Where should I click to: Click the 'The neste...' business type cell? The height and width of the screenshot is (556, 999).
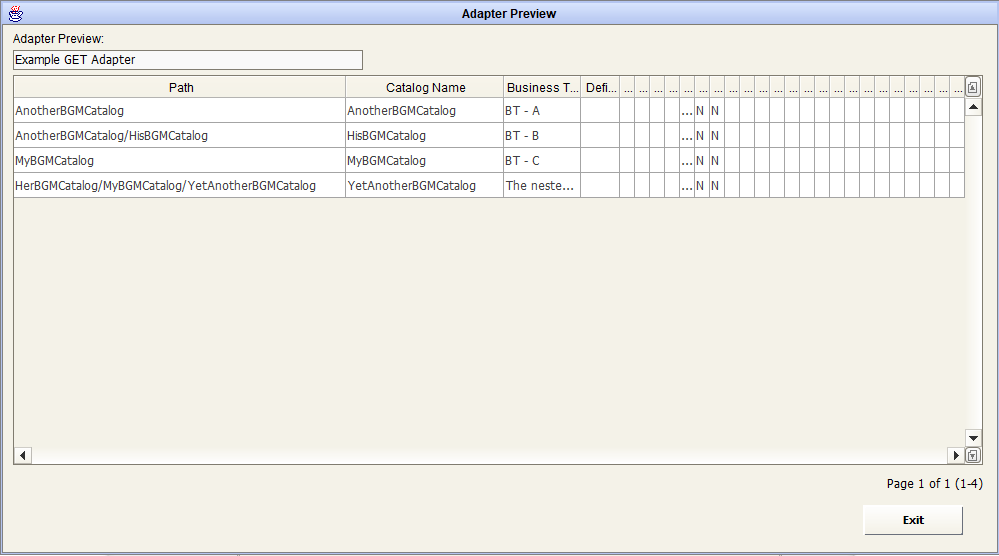[542, 185]
